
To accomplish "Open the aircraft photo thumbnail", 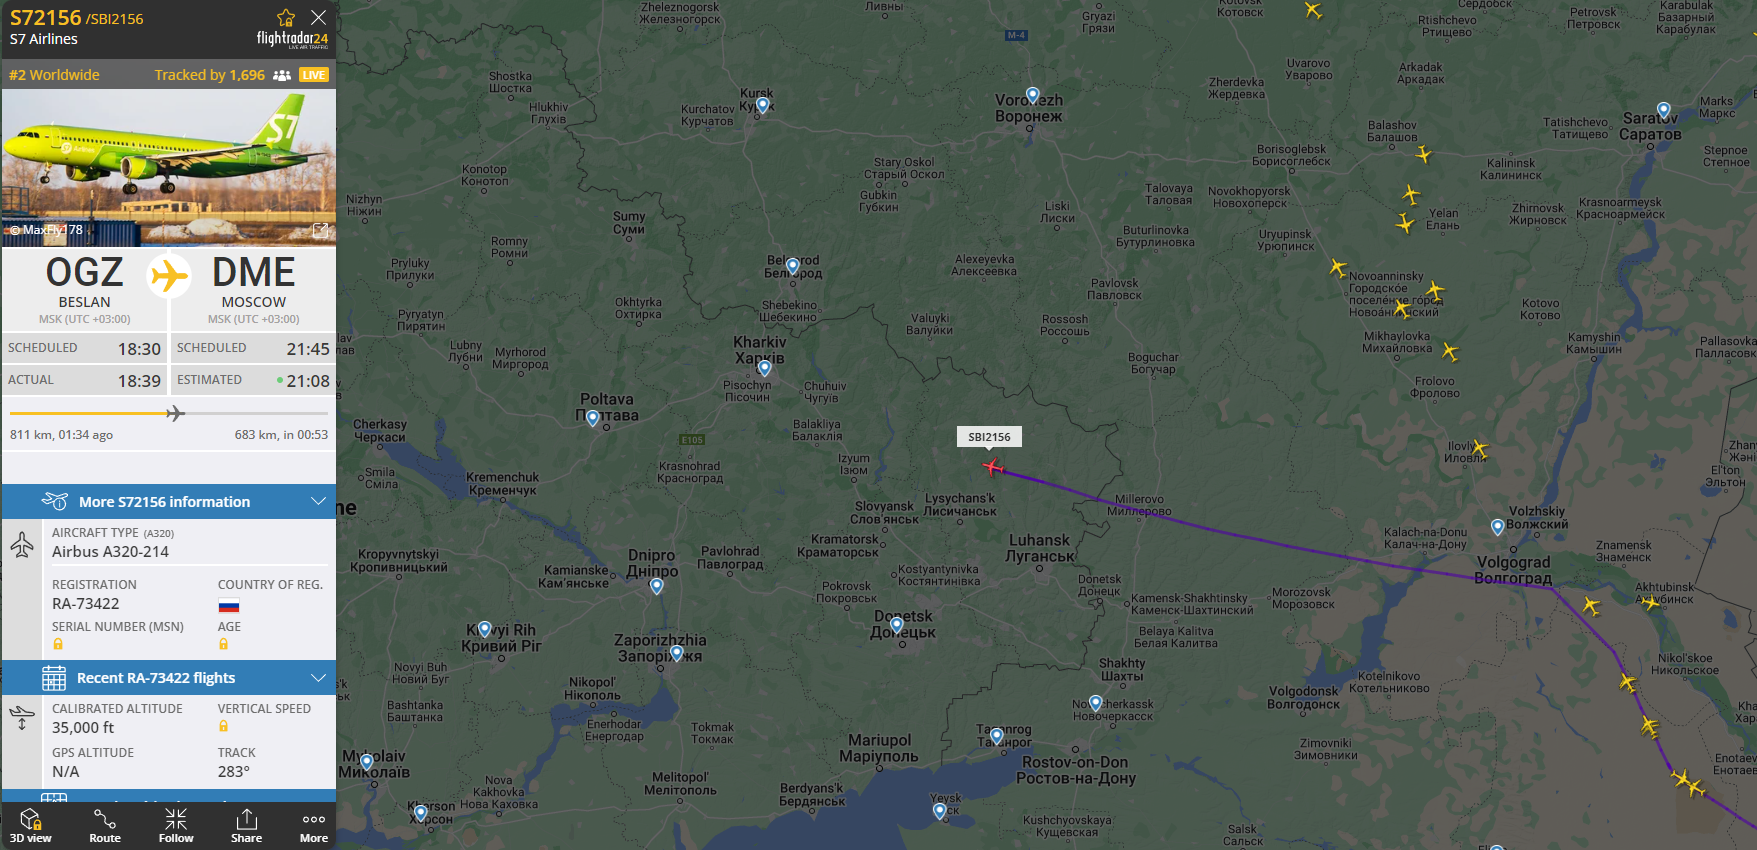I will coord(169,167).
